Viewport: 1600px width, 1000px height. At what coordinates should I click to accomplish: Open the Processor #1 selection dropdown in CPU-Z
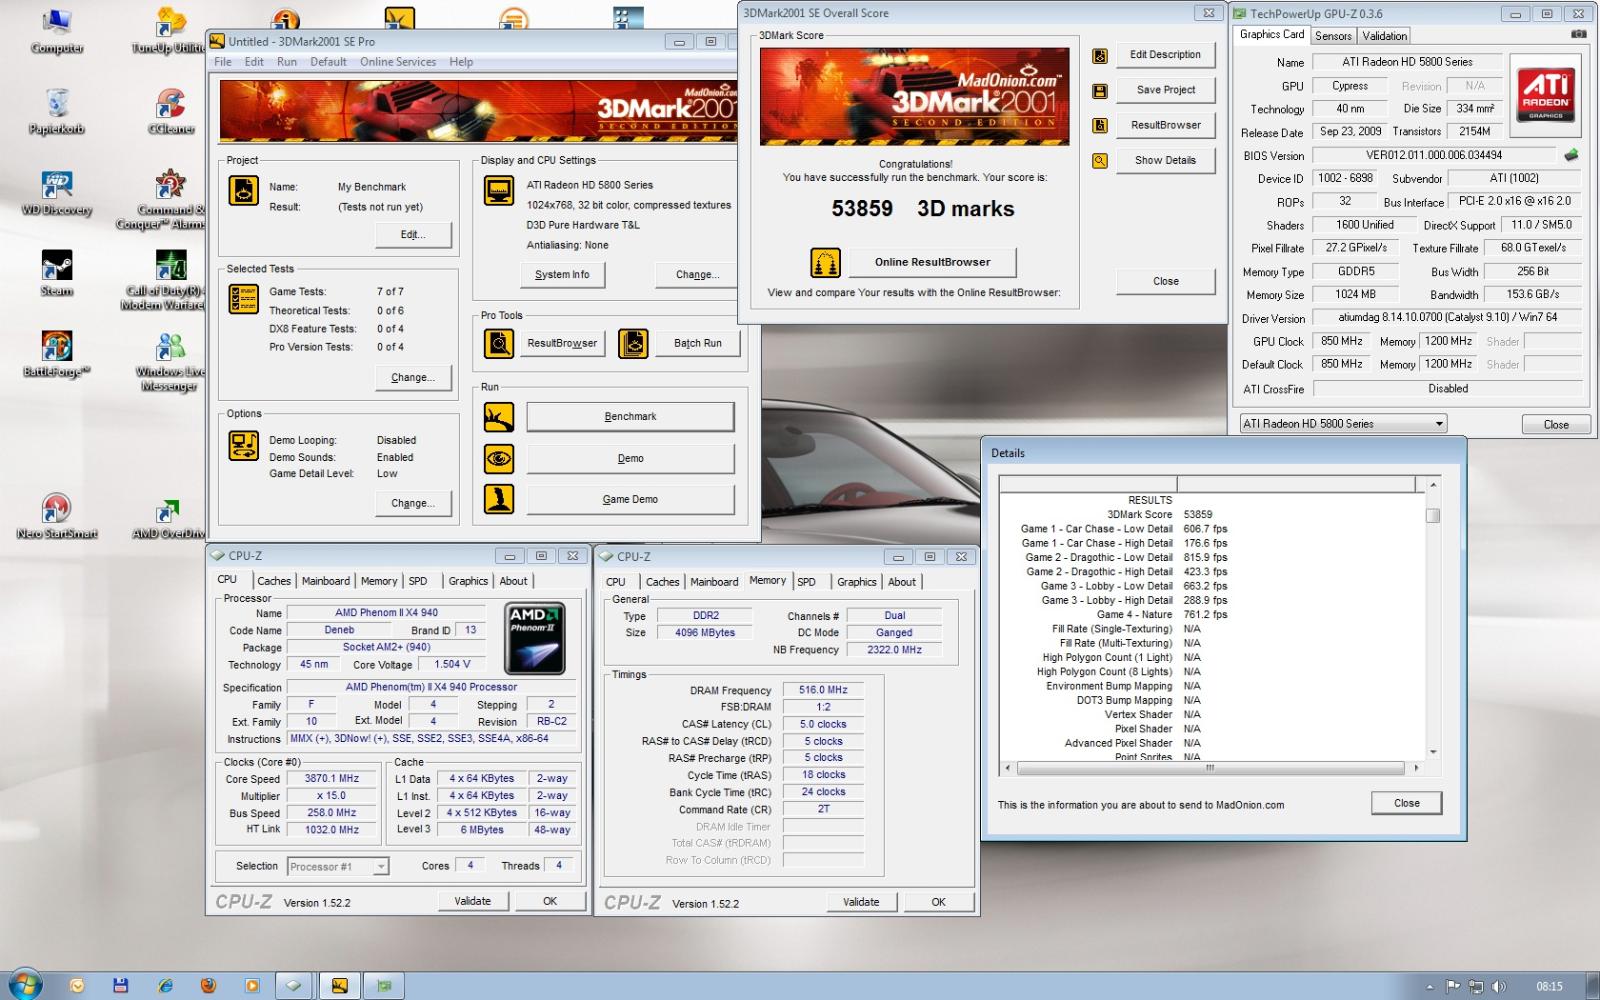pyautogui.click(x=337, y=867)
